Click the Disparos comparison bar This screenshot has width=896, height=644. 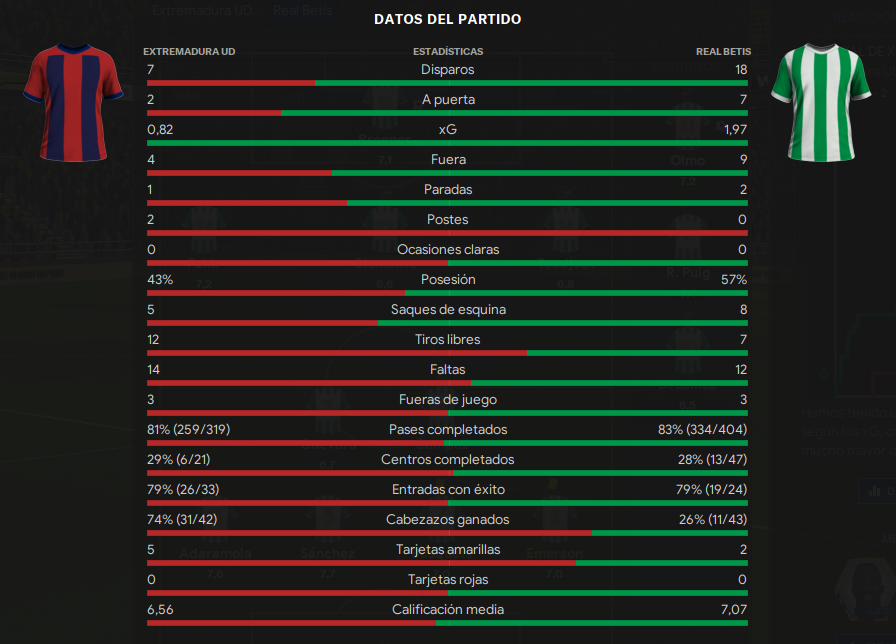click(447, 83)
